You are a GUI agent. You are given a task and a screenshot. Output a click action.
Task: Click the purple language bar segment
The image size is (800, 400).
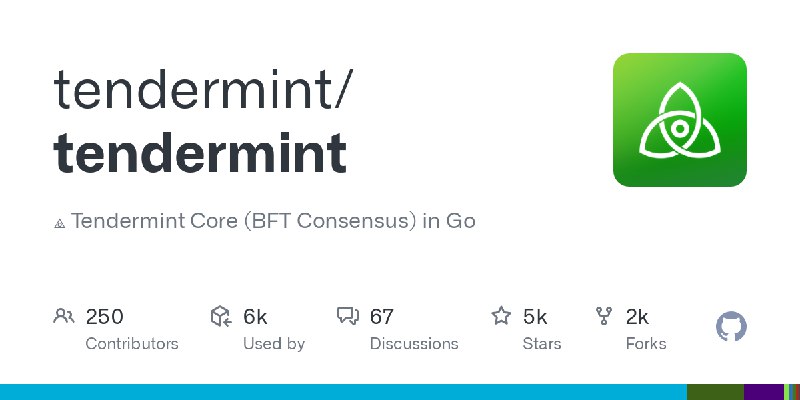pyautogui.click(x=764, y=392)
